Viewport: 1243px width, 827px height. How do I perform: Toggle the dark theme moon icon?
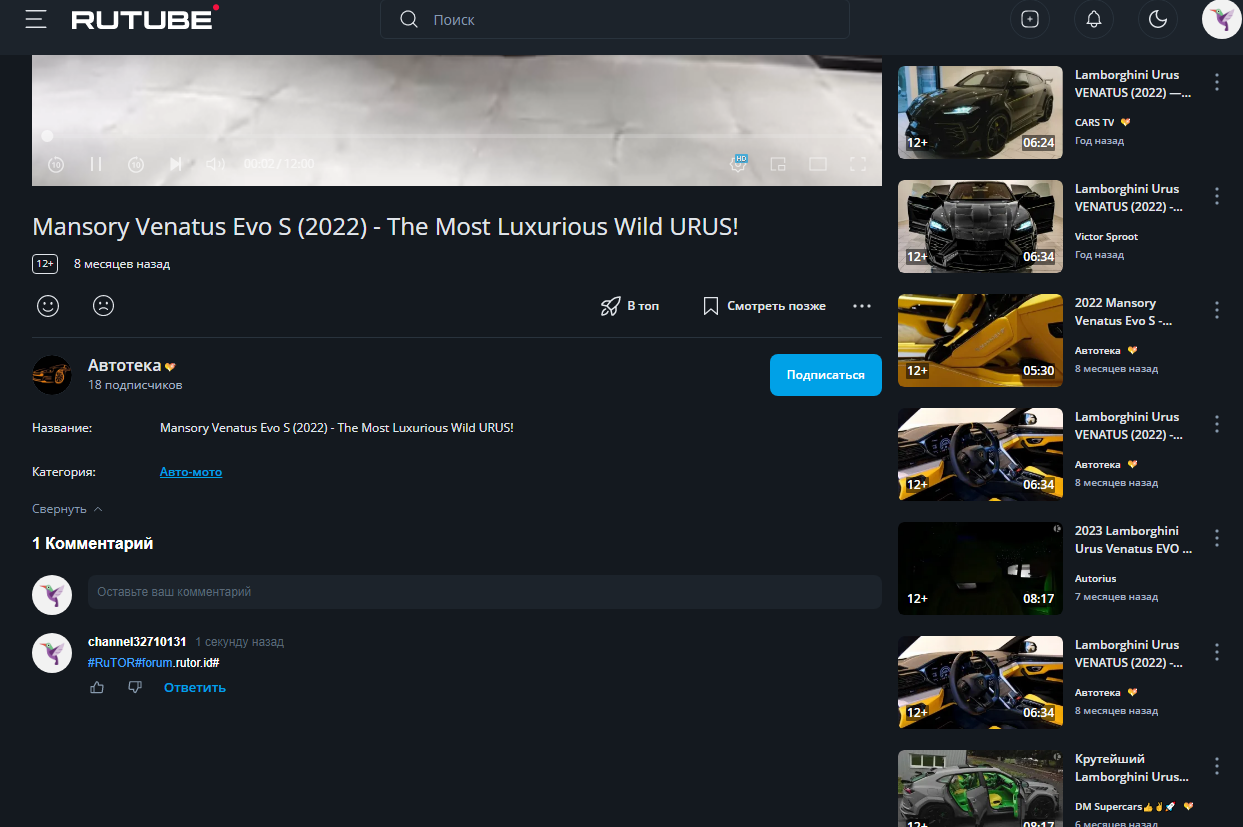[1158, 19]
